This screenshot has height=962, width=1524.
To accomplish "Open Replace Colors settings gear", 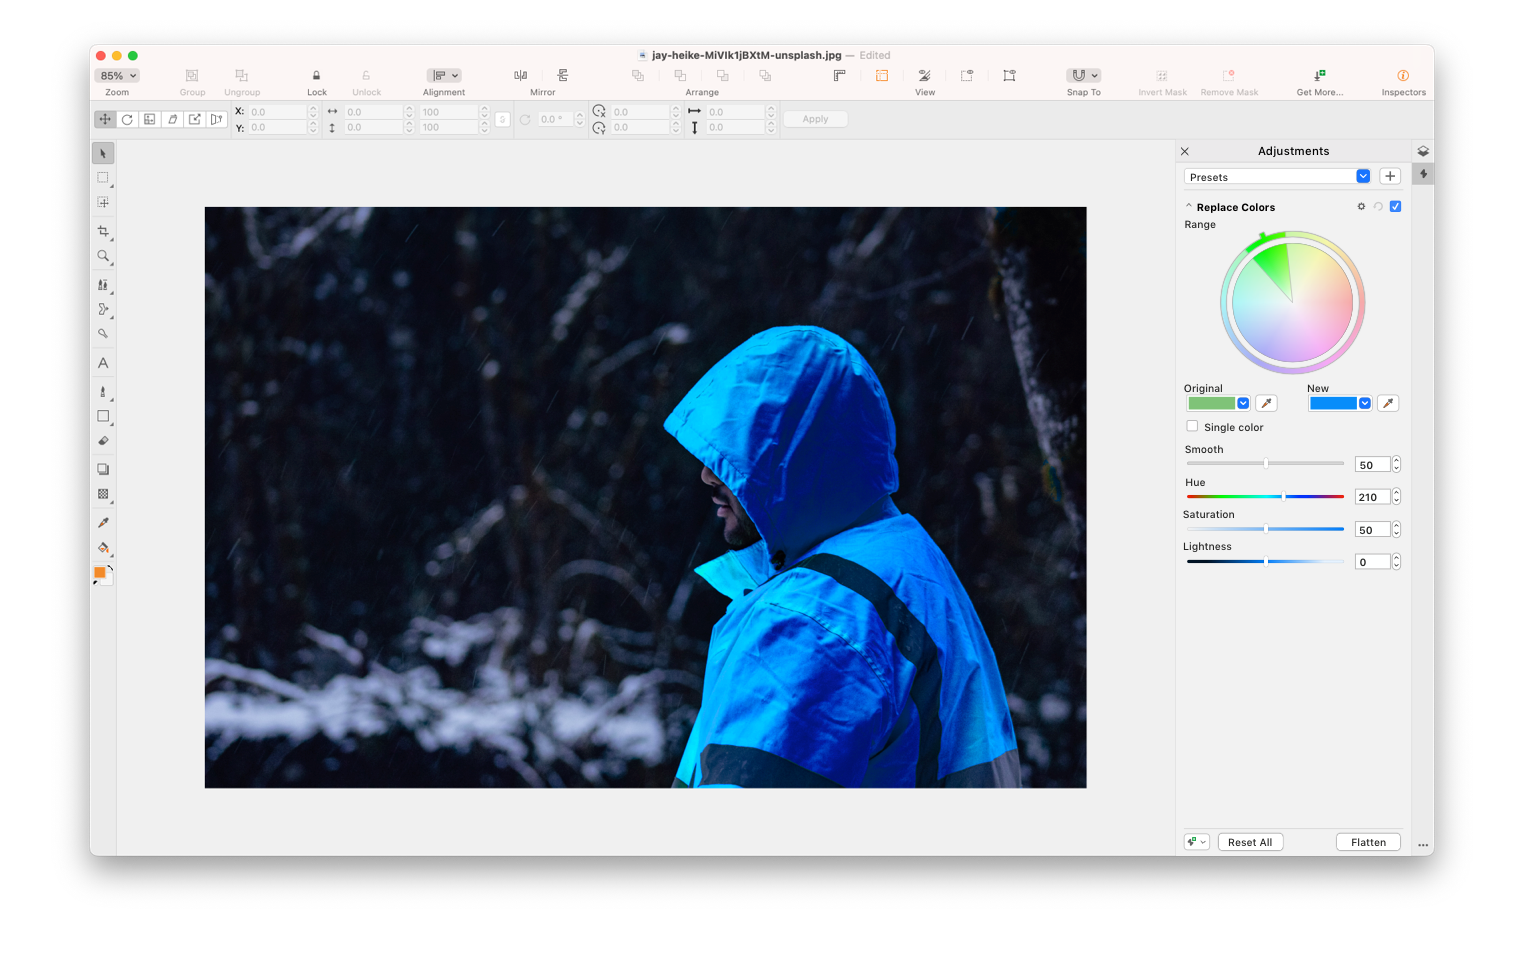I will tap(1361, 206).
